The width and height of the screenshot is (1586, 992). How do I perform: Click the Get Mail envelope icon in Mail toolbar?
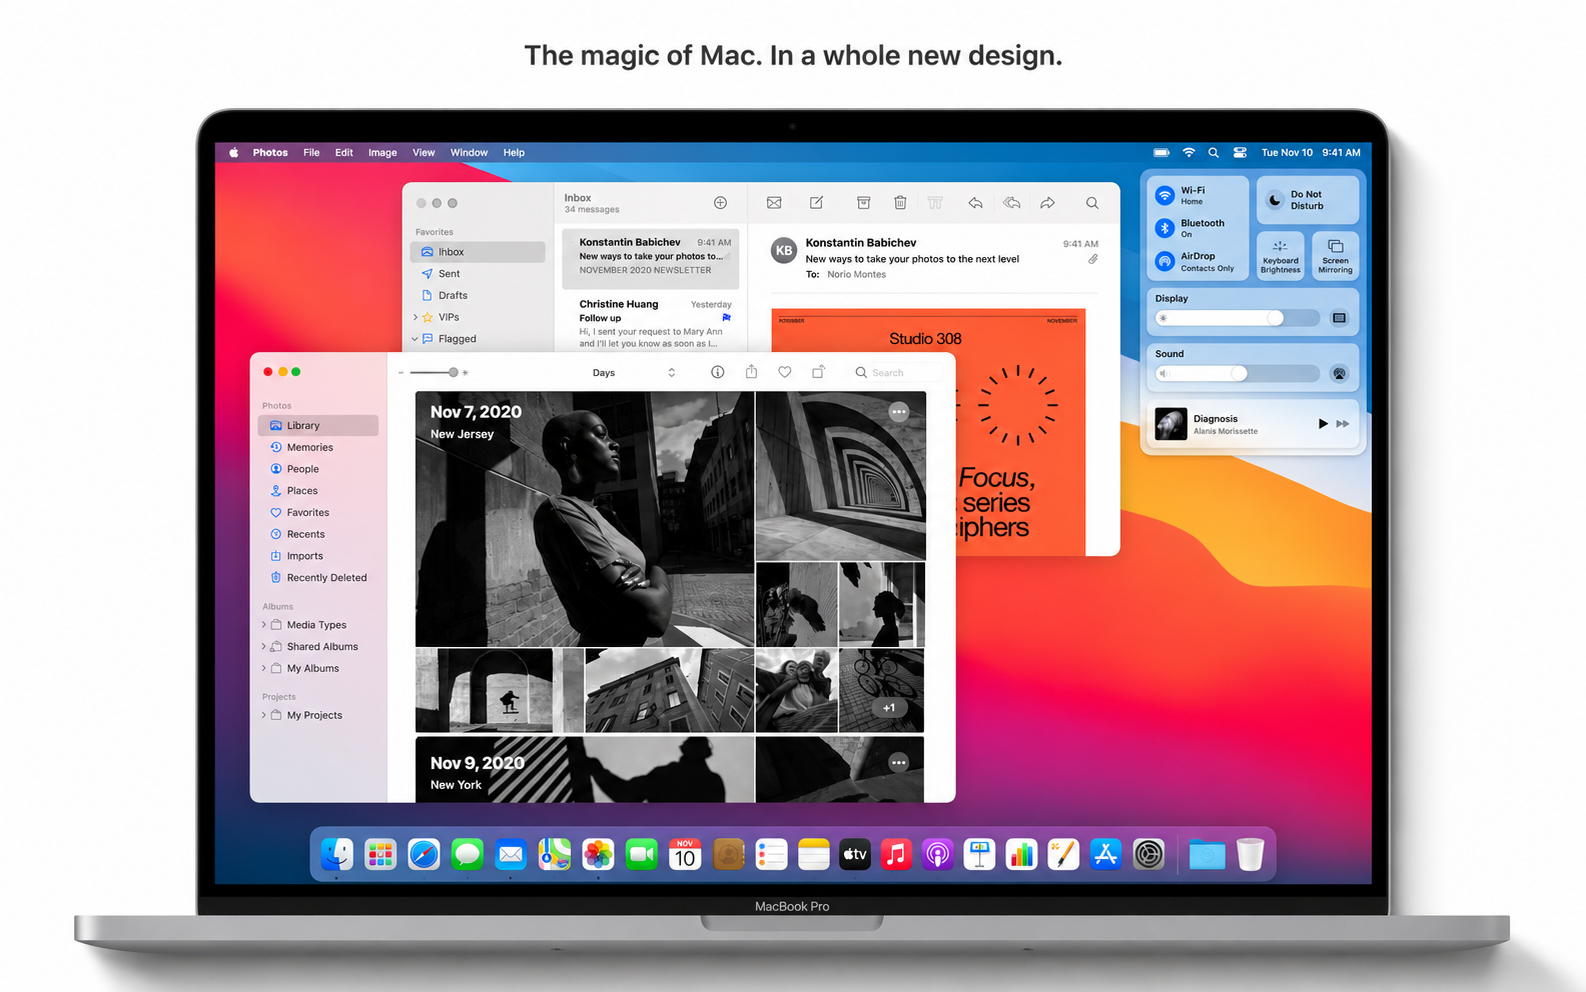774,203
